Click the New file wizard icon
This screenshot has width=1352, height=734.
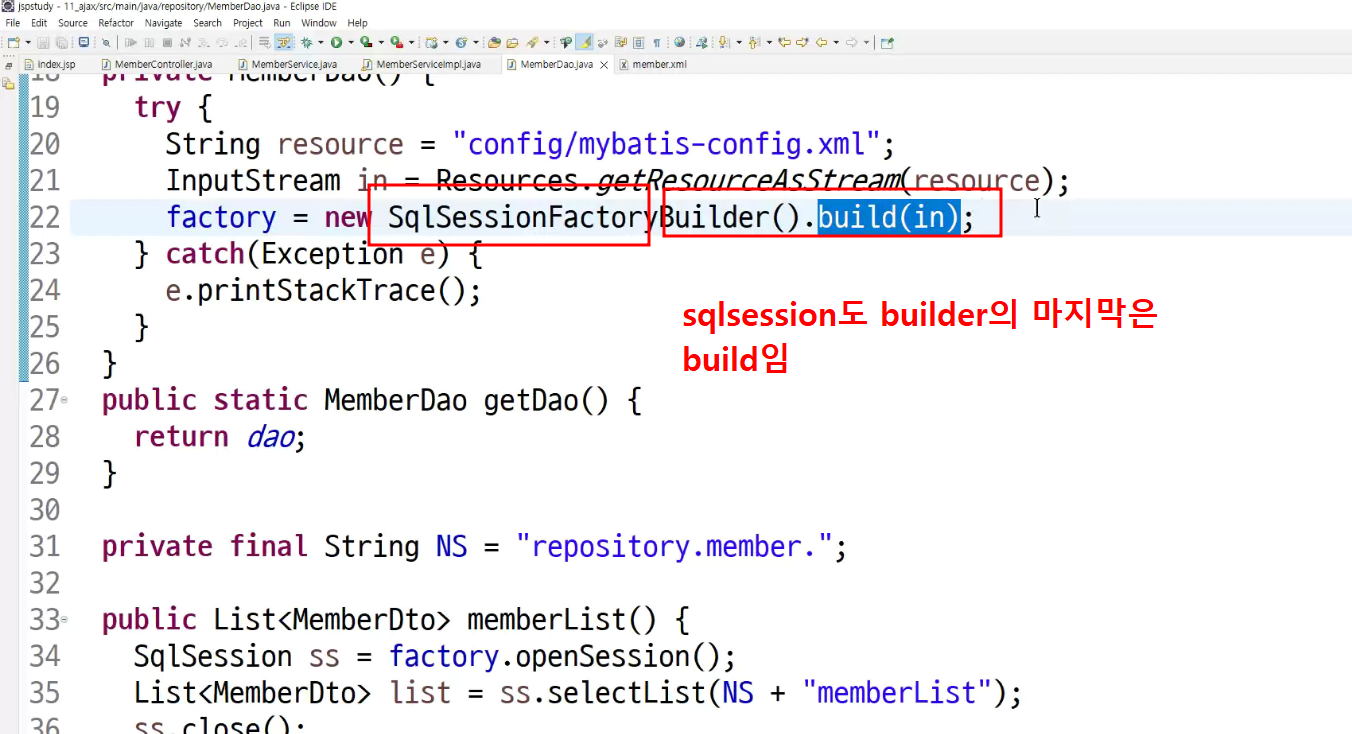coord(13,43)
